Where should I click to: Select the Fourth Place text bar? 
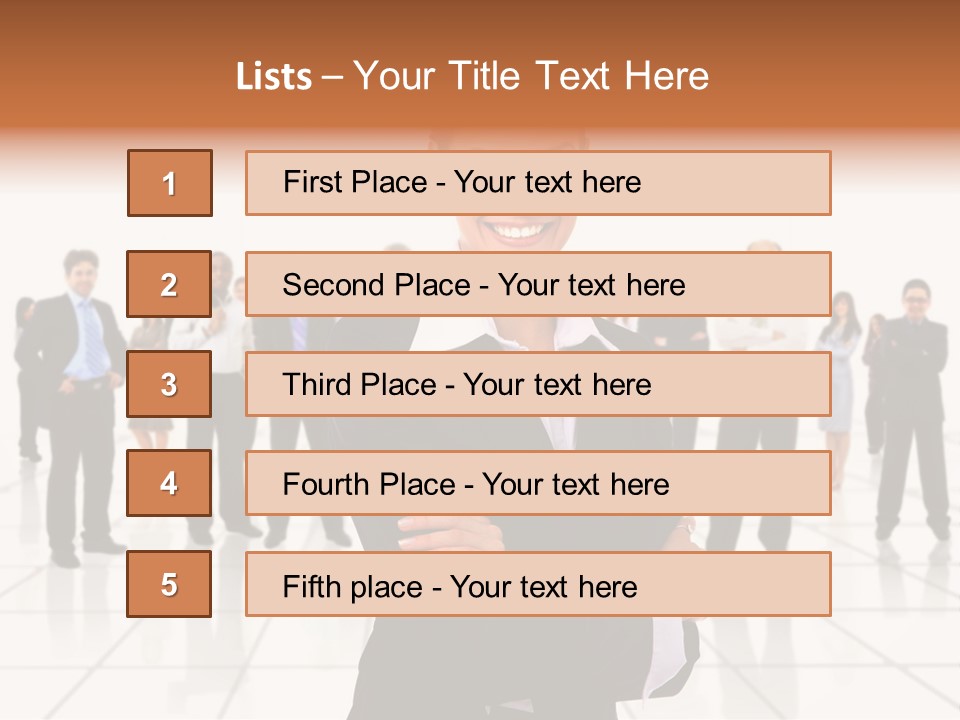(538, 483)
